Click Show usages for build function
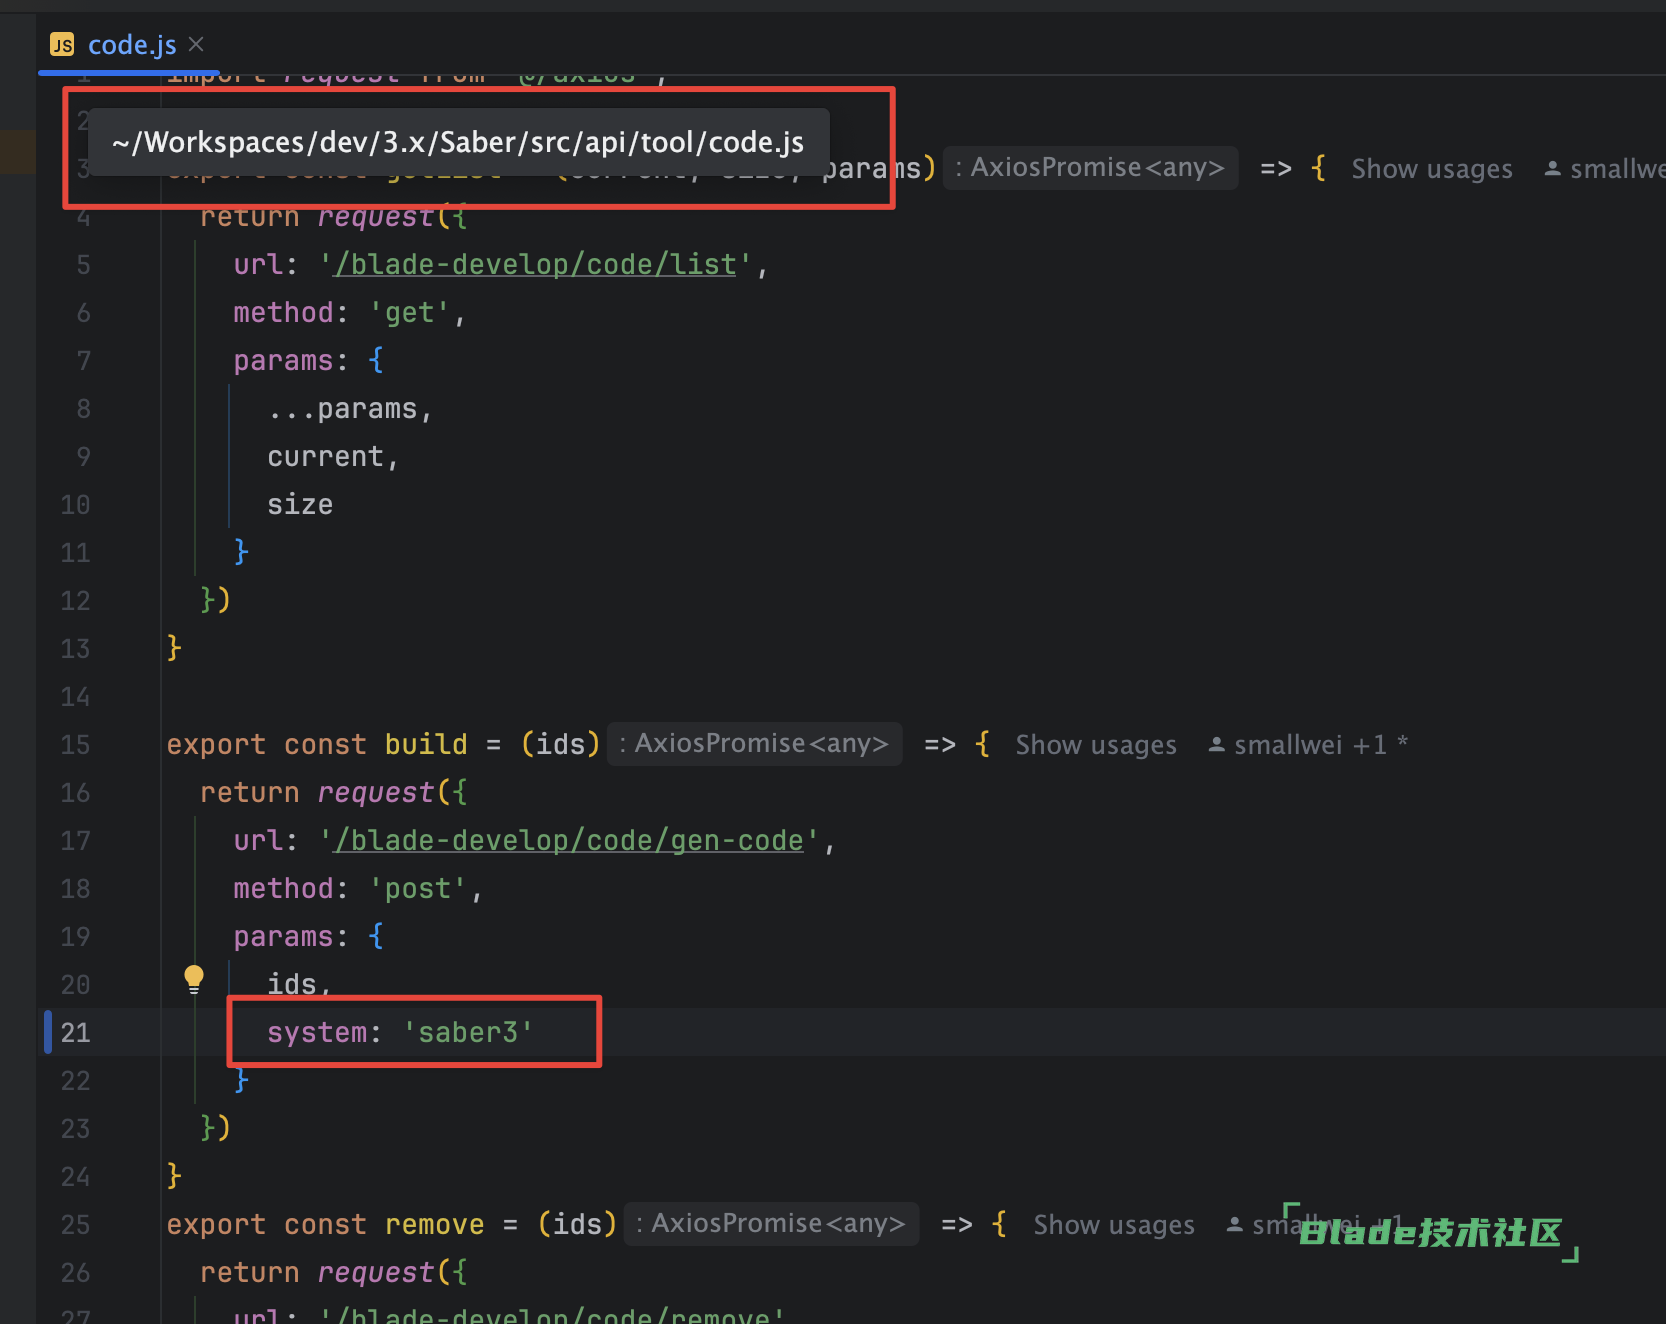1666x1324 pixels. 1096,745
